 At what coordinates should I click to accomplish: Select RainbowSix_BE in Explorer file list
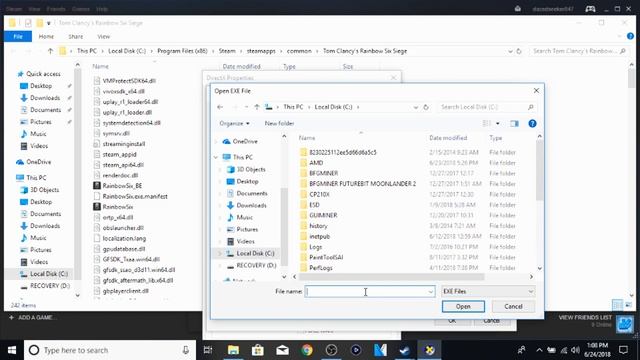pos(122,186)
